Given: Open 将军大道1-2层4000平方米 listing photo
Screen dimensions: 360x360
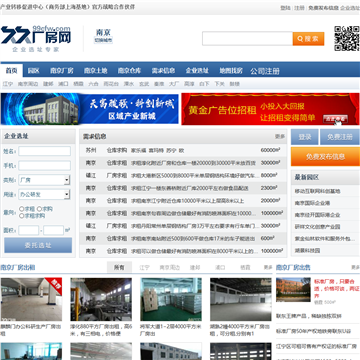Looking at the screenshot, I should click(x=171, y=299).
